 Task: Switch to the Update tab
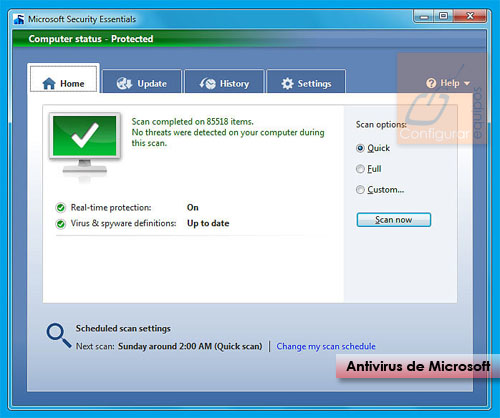click(142, 82)
